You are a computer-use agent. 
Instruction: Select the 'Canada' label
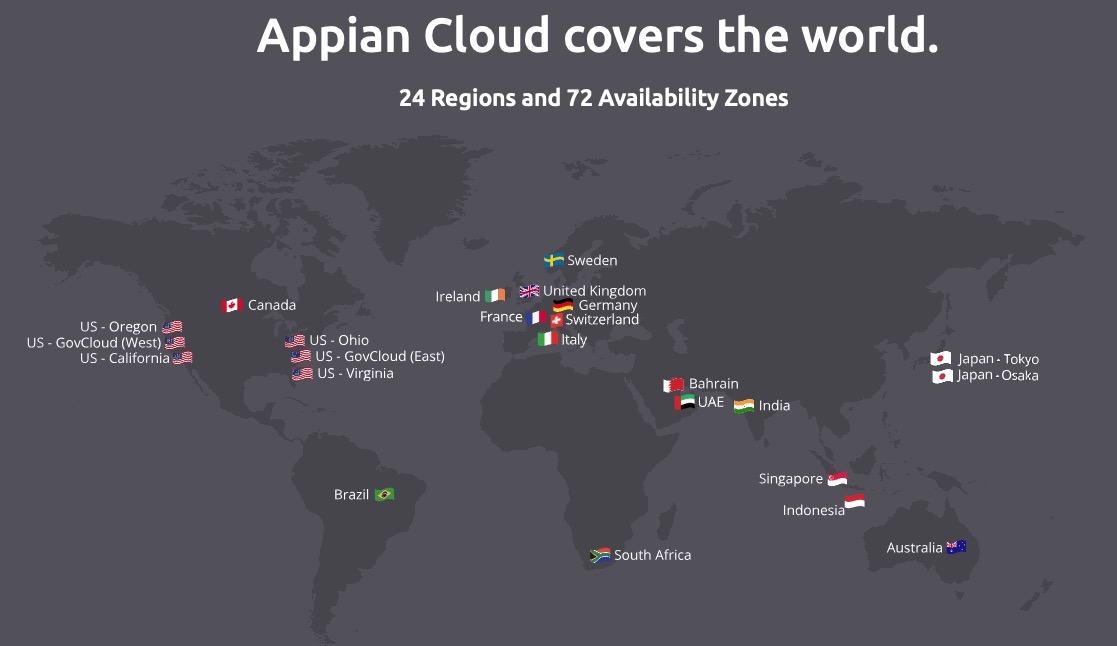(x=271, y=305)
